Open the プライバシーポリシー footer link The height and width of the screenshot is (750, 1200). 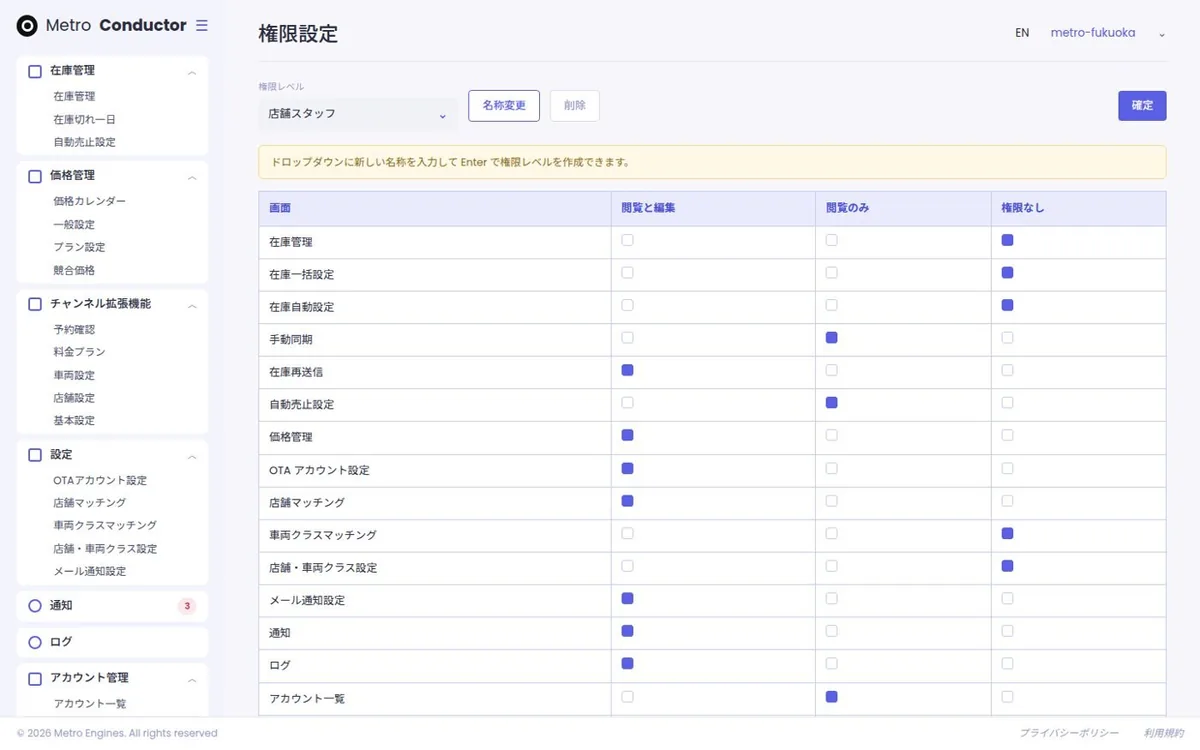click(x=1069, y=733)
